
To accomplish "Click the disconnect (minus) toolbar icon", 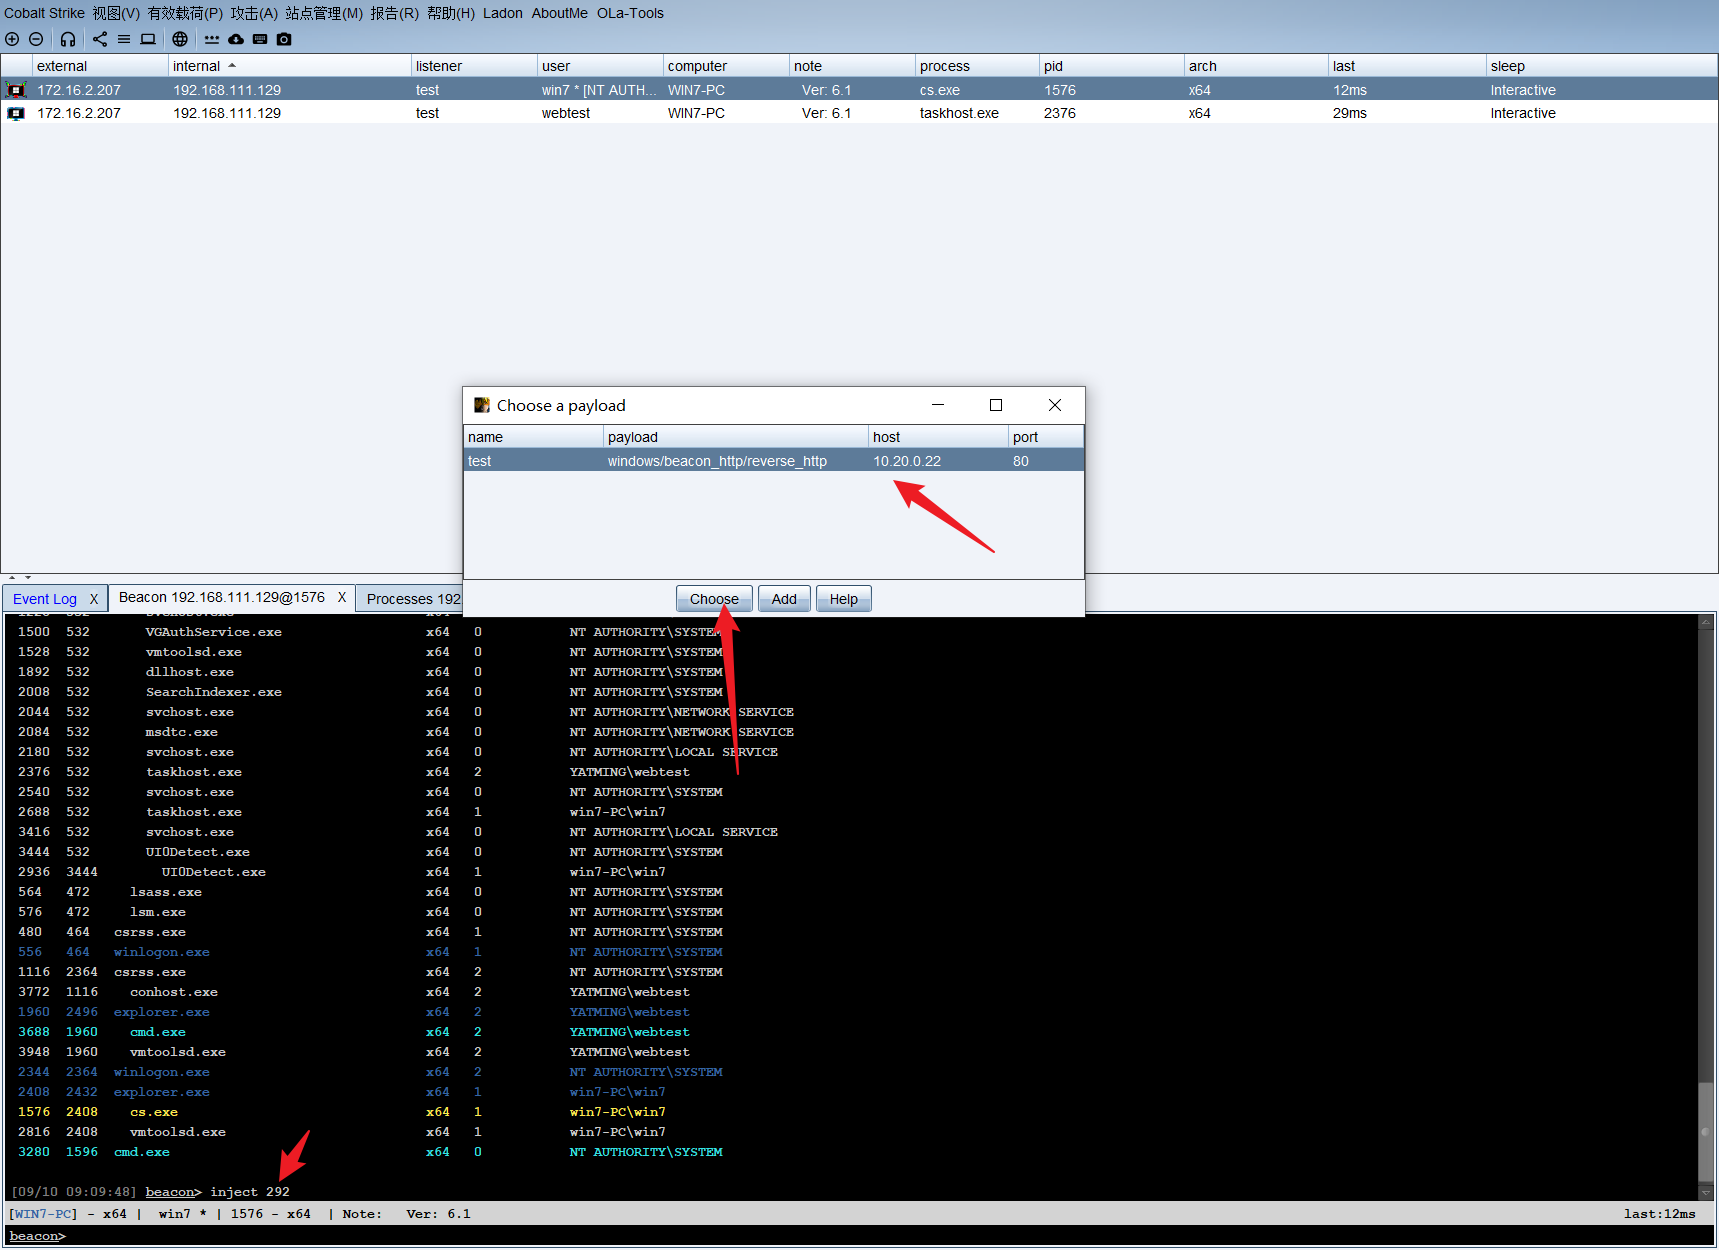I will pos(36,39).
